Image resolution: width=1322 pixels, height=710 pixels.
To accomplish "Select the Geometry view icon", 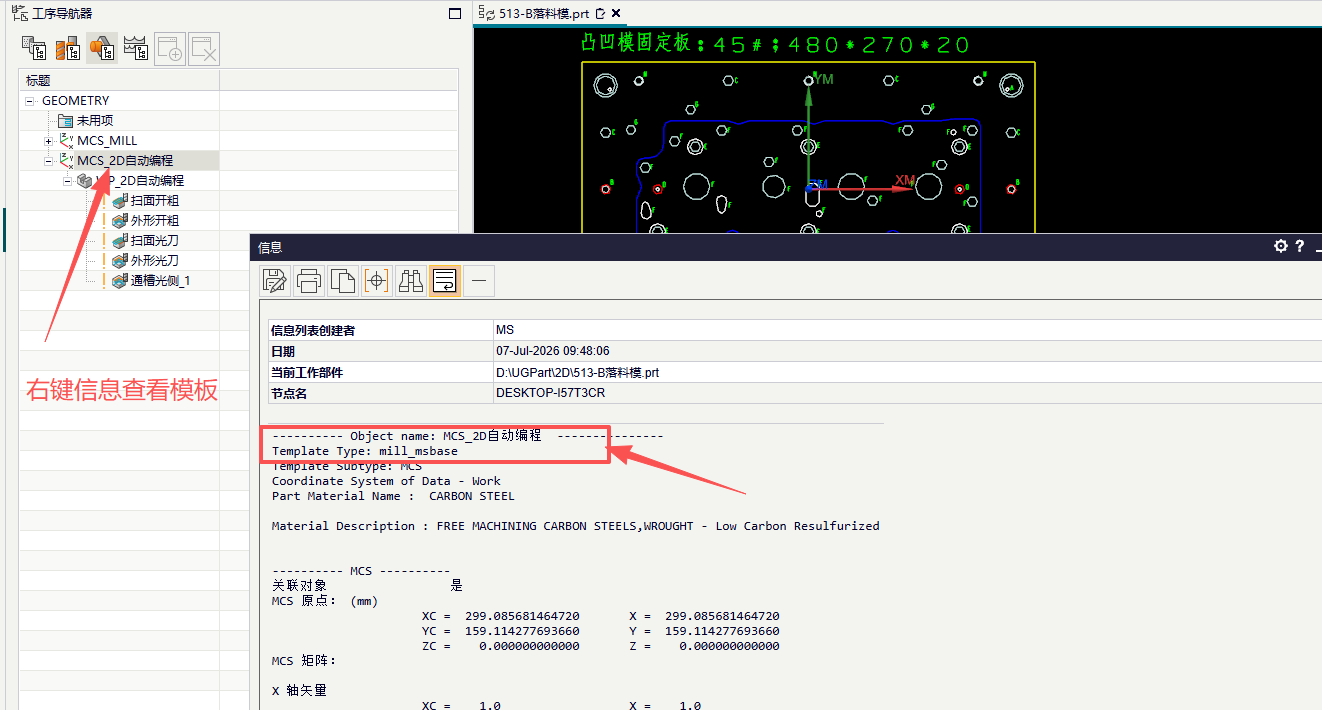I will (x=102, y=48).
